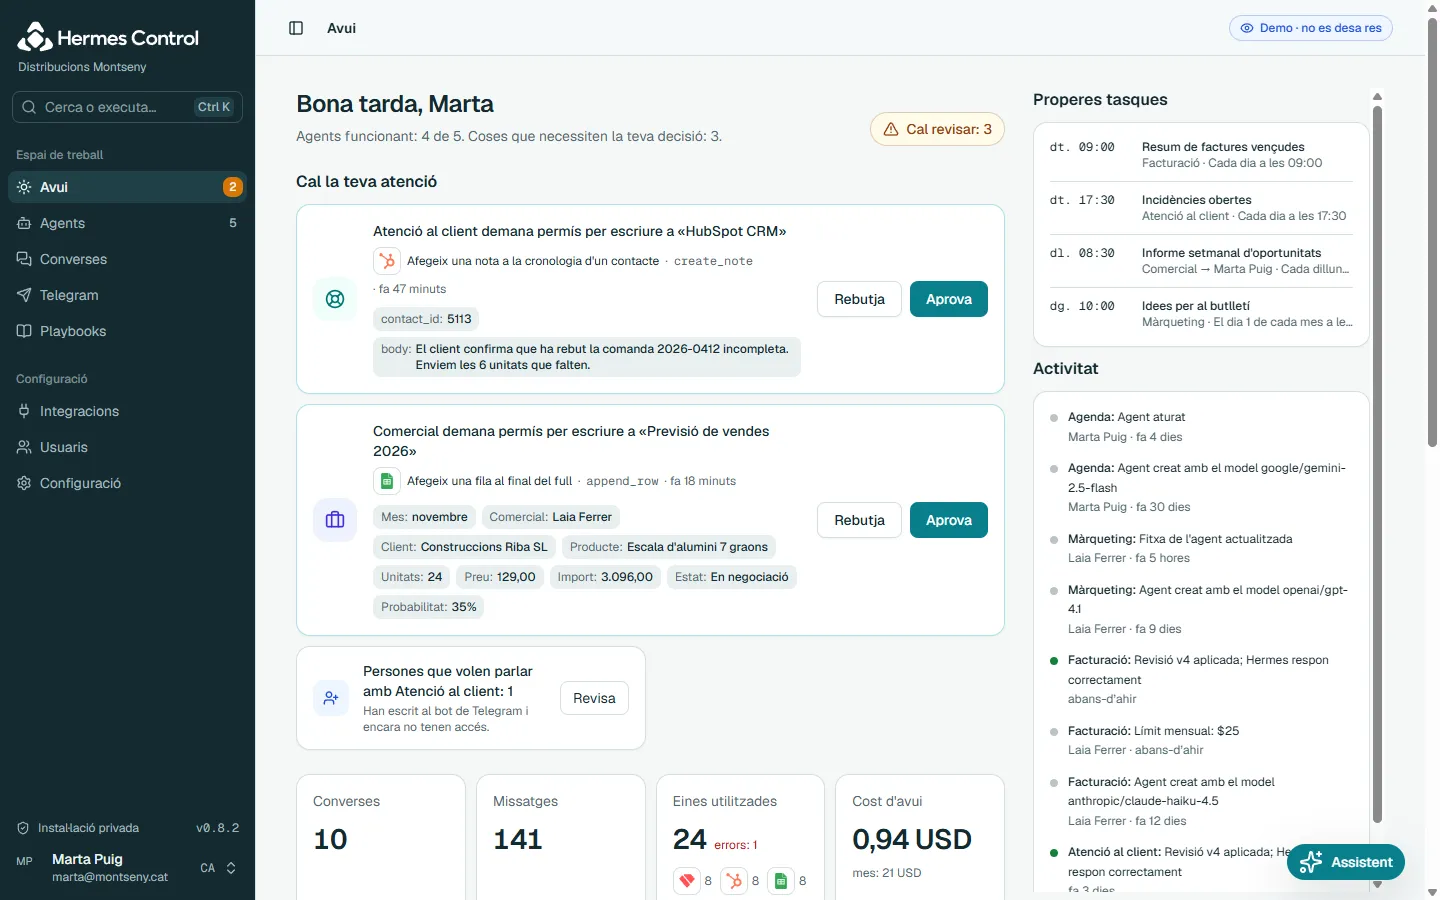Click the red diamond tool chip
The height and width of the screenshot is (900, 1440).
pos(687,881)
